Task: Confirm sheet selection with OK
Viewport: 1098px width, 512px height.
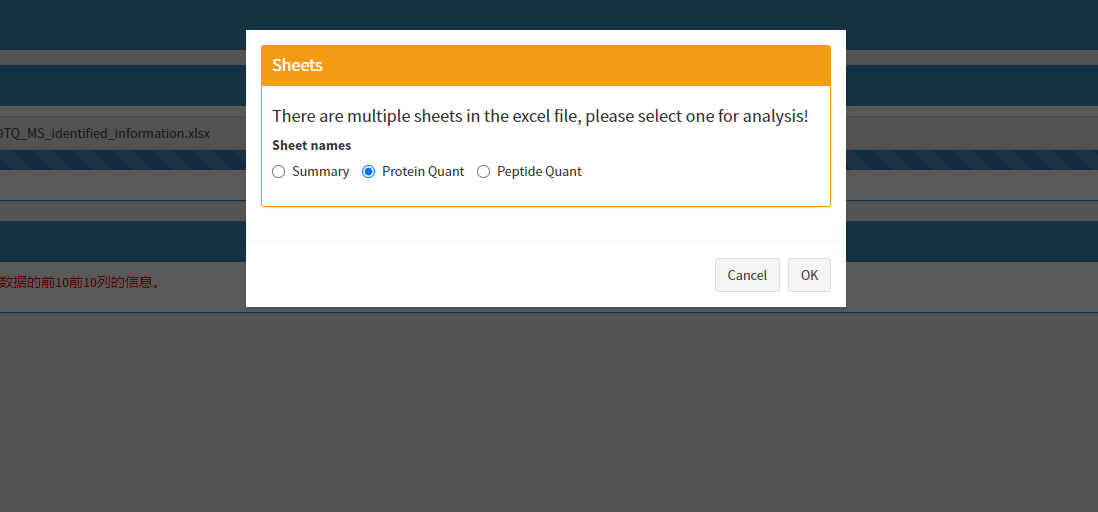Action: (809, 275)
